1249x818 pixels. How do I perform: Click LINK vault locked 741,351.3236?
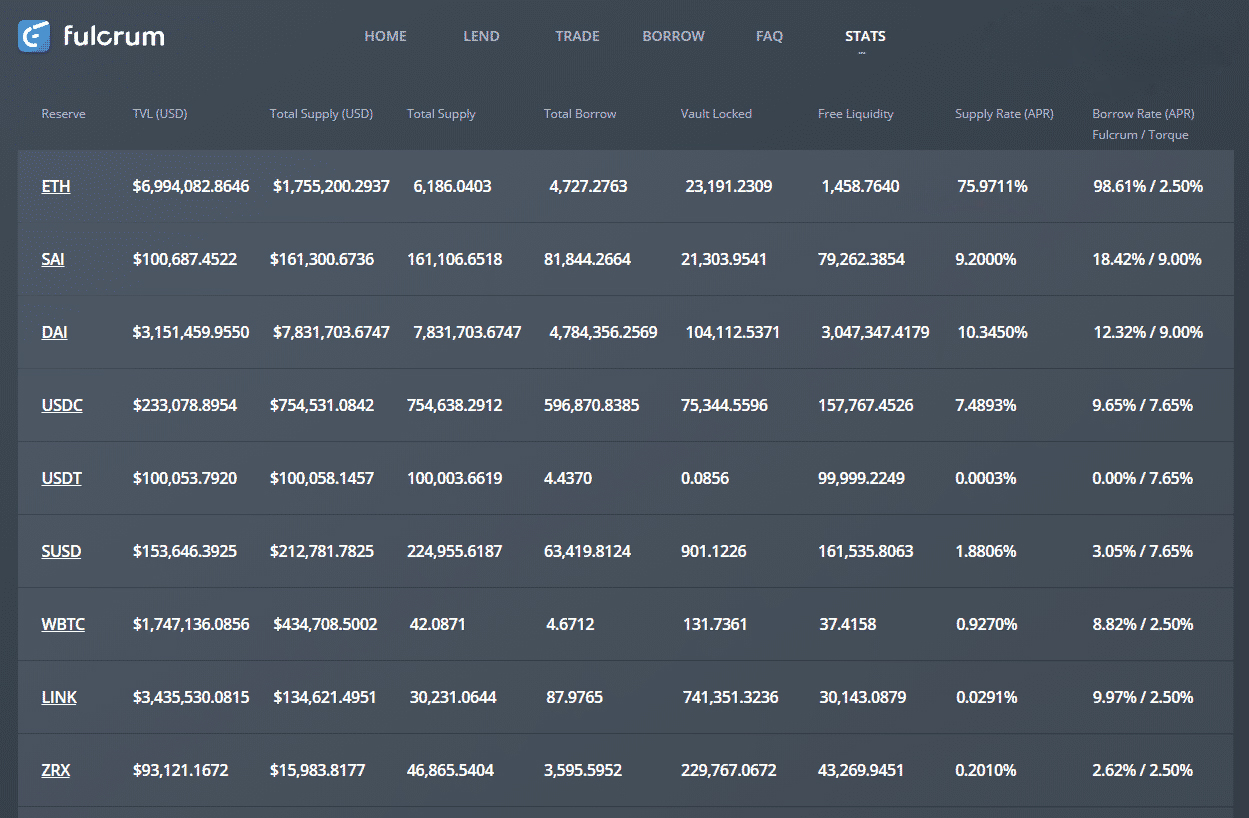pyautogui.click(x=731, y=697)
